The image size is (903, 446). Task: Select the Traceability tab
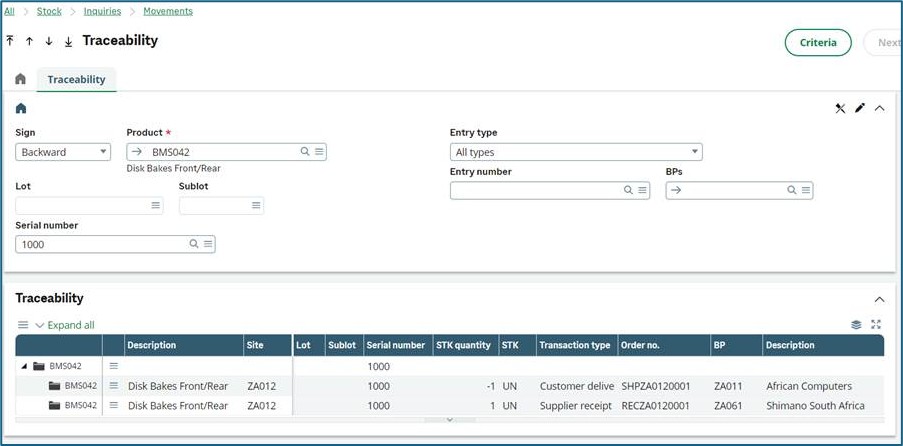(76, 79)
